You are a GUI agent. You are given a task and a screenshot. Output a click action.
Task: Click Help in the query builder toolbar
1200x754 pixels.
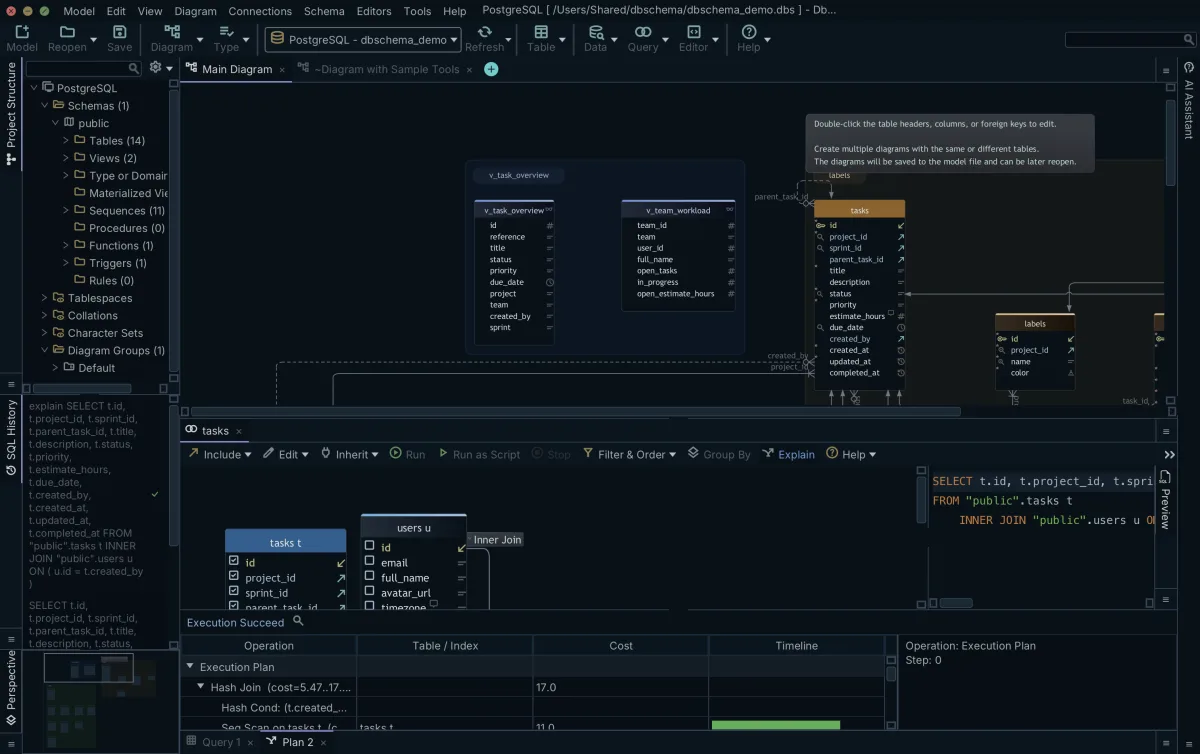(x=851, y=454)
